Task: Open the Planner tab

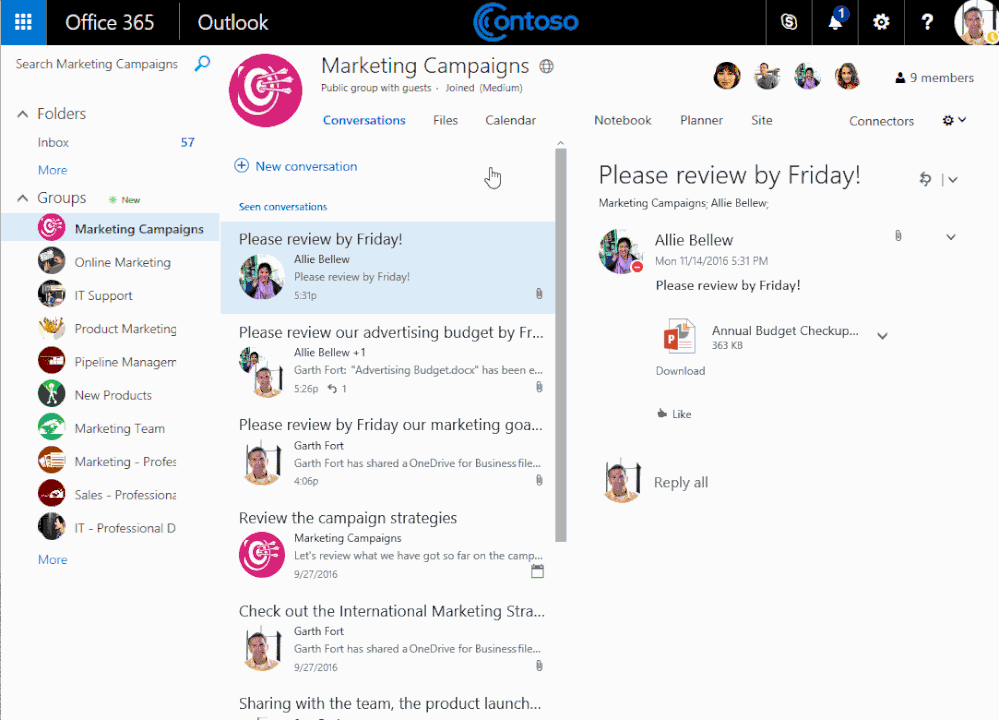Action: coord(701,120)
